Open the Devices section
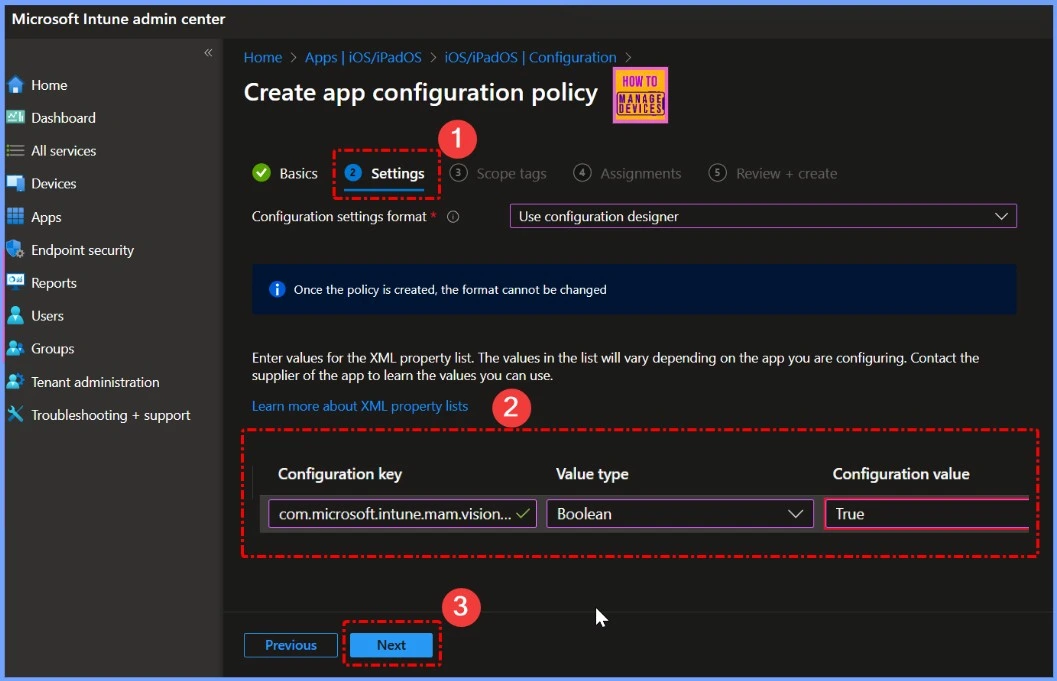This screenshot has width=1057, height=681. pos(52,184)
